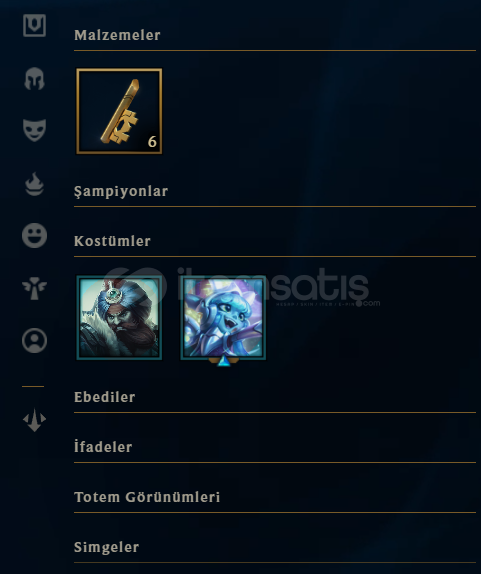
Task: Click the bottom sidebar trident arrow icon
Action: click(34, 420)
